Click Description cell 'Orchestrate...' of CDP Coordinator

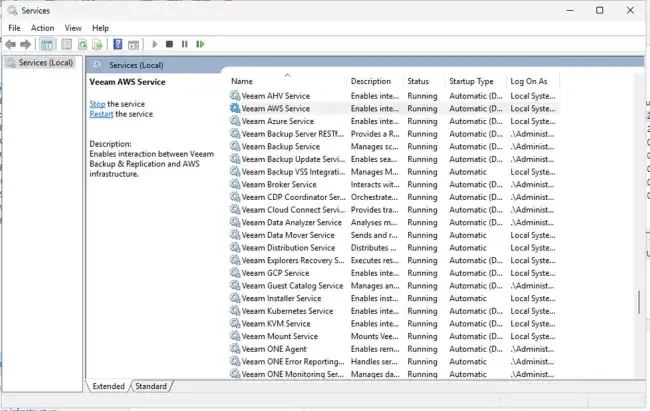click(x=374, y=197)
